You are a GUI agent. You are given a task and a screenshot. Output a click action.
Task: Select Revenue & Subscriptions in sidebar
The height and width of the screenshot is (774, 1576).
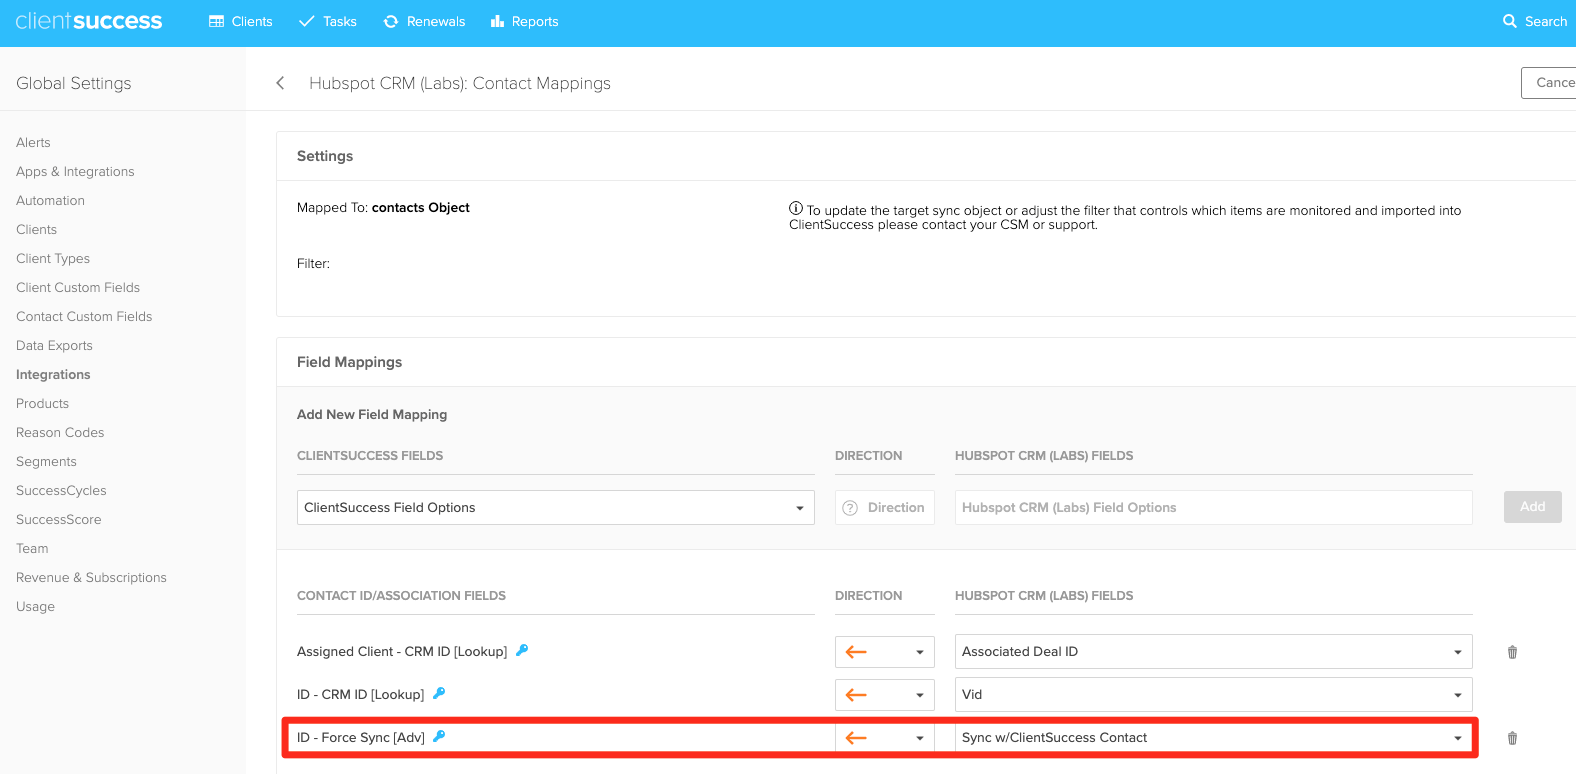point(91,577)
